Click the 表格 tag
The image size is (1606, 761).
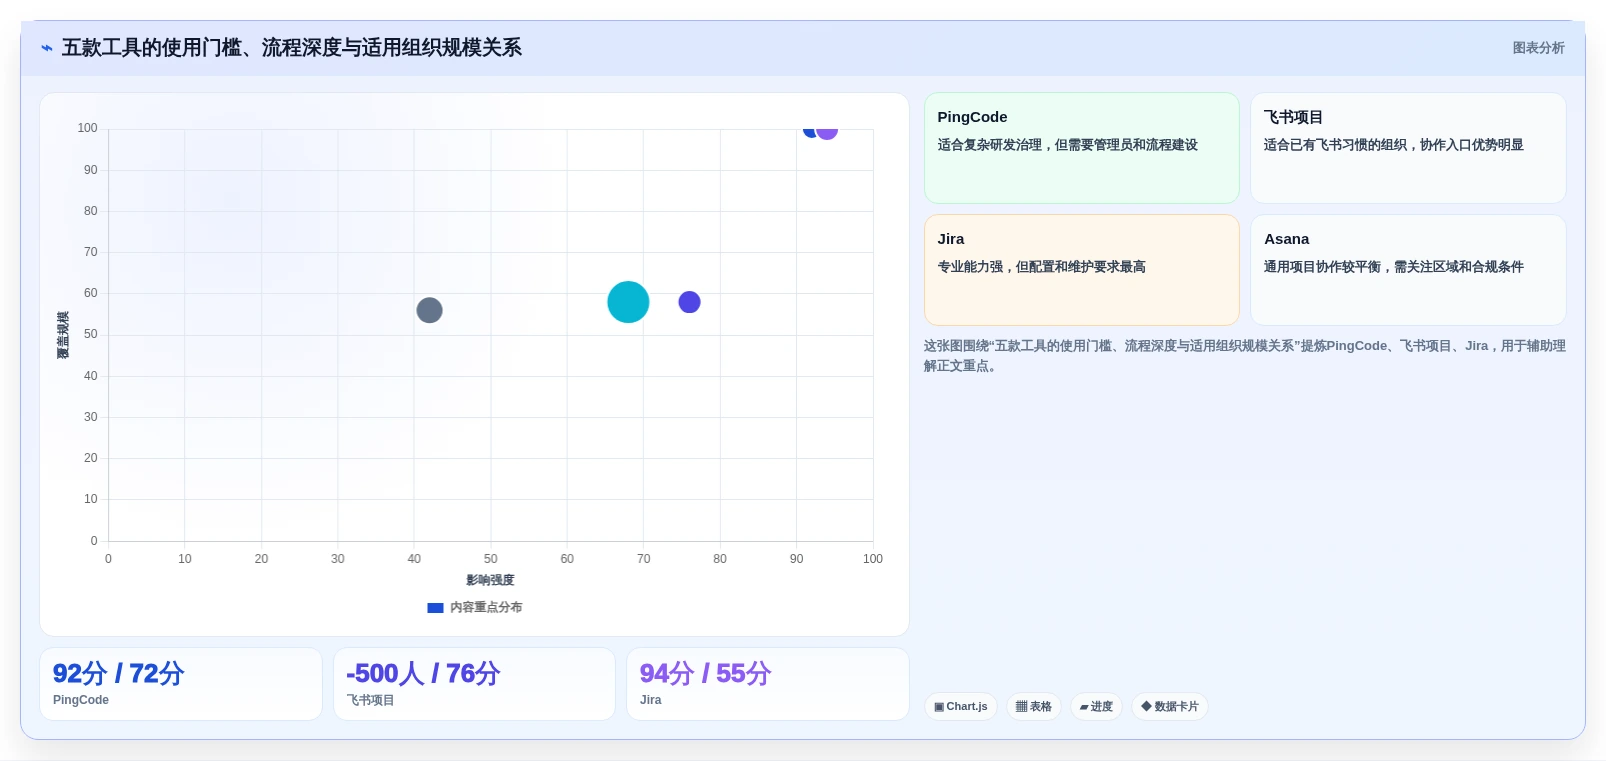coord(1034,707)
